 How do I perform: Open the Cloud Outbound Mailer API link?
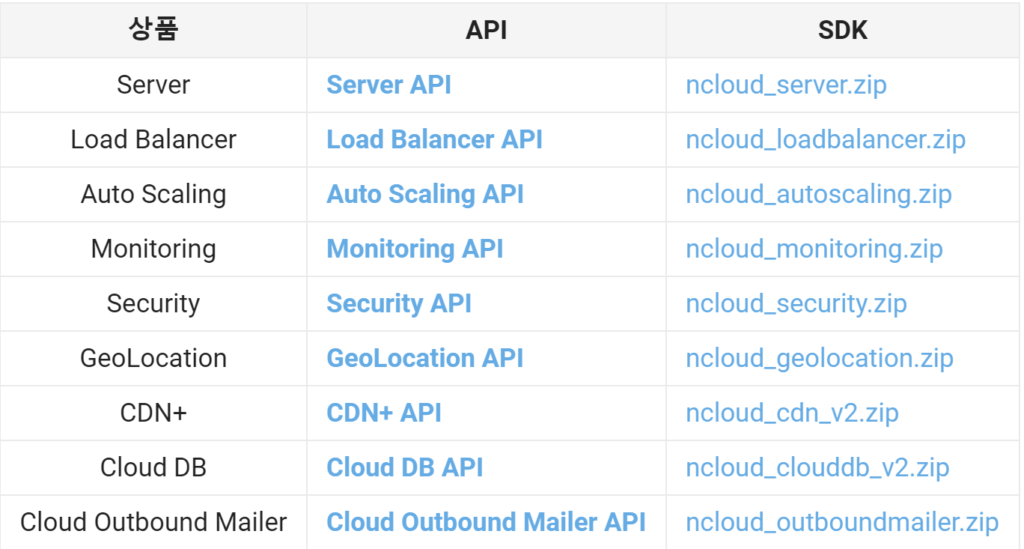[x=486, y=522]
